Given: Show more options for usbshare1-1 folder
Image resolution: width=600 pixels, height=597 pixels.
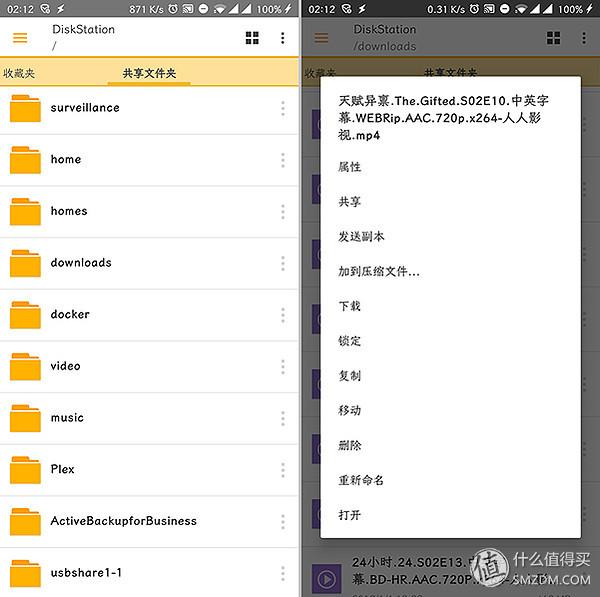Looking at the screenshot, I should pyautogui.click(x=283, y=573).
